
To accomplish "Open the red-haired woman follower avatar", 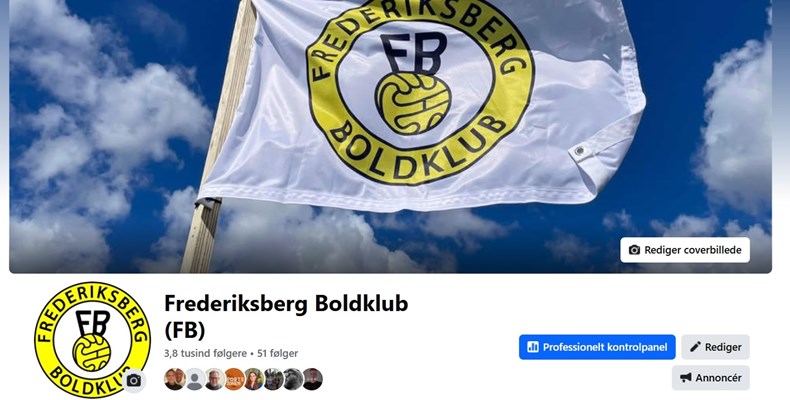I will point(253,379).
